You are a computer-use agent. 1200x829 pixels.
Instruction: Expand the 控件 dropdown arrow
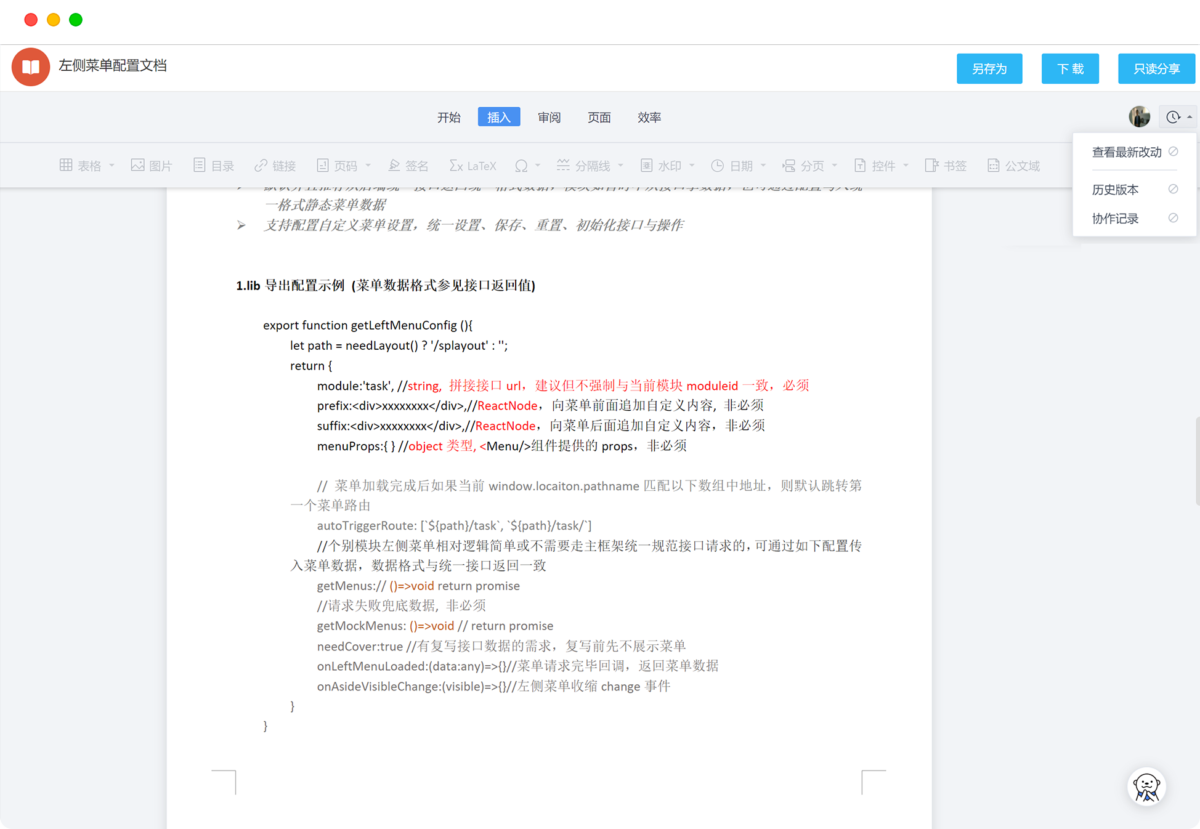[906, 166]
